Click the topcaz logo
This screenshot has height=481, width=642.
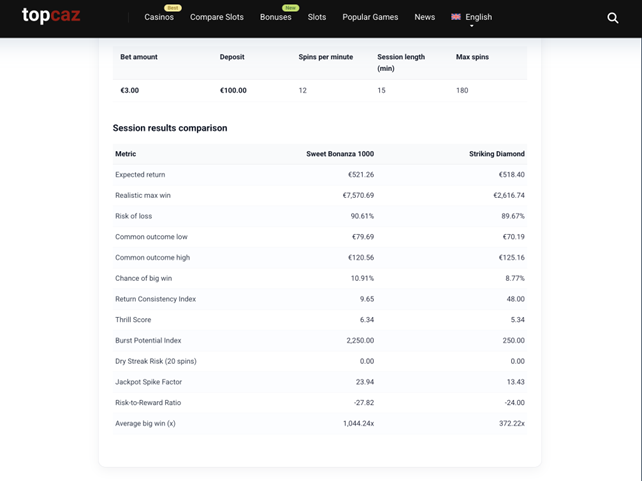(x=51, y=16)
